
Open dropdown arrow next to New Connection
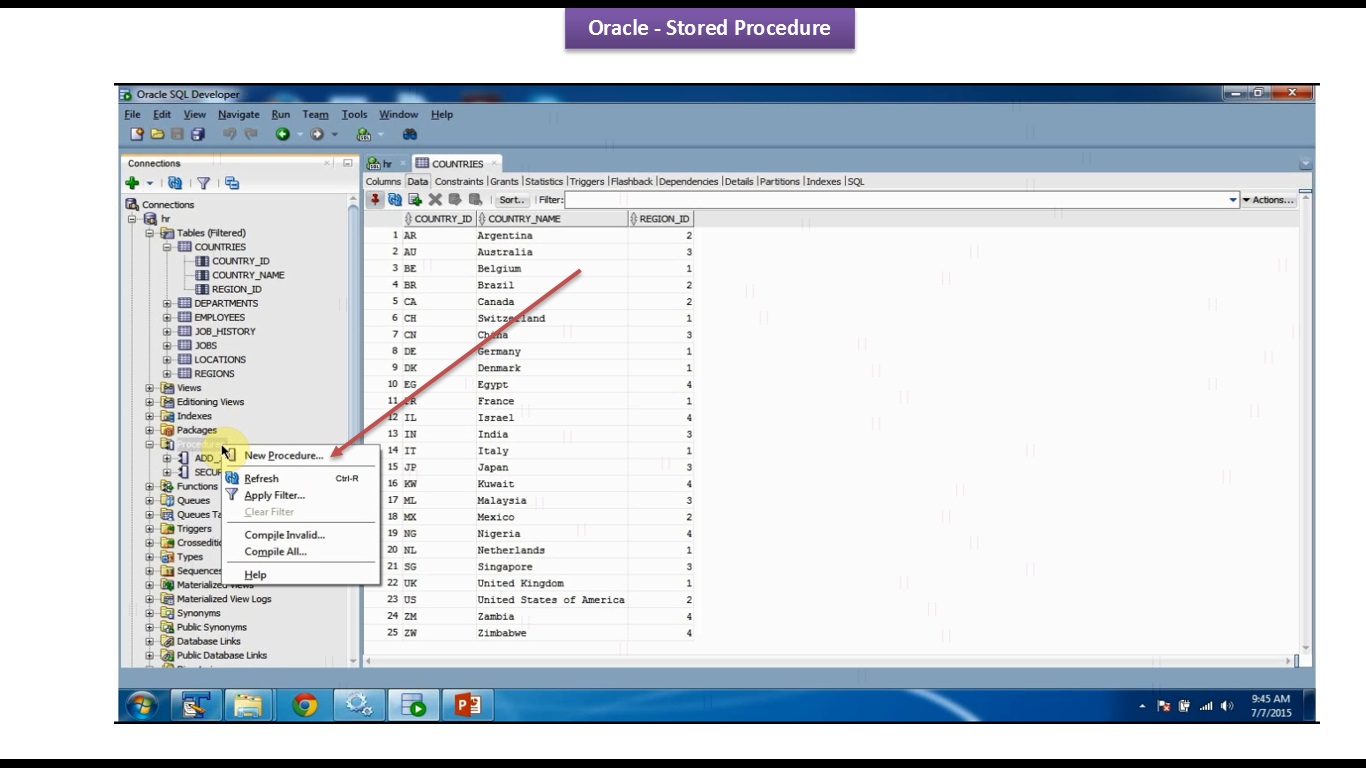click(150, 183)
